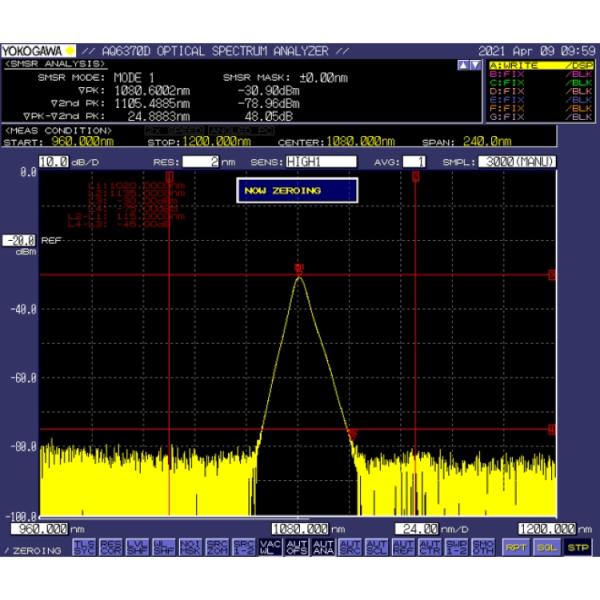Viewport: 600px width, 600px height.
Task: Click the peak marker on spectrum trace
Action: [x=298, y=268]
